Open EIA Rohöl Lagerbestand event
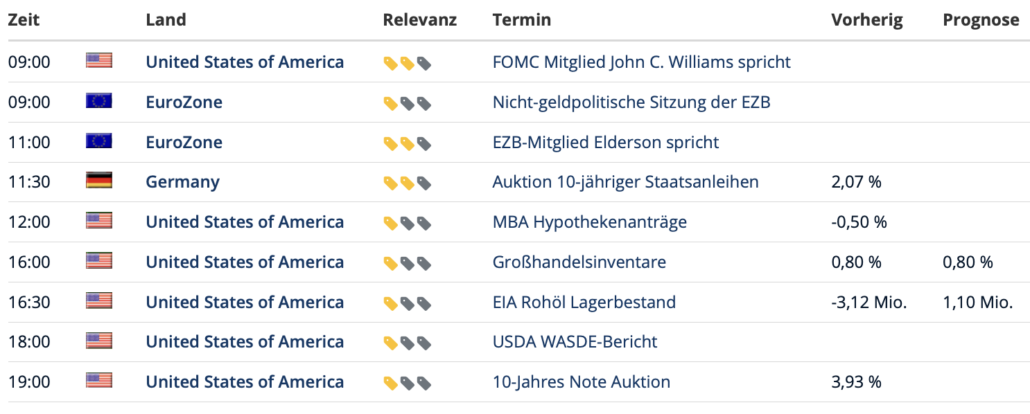Screen dimensions: 1030x414 click(x=584, y=302)
